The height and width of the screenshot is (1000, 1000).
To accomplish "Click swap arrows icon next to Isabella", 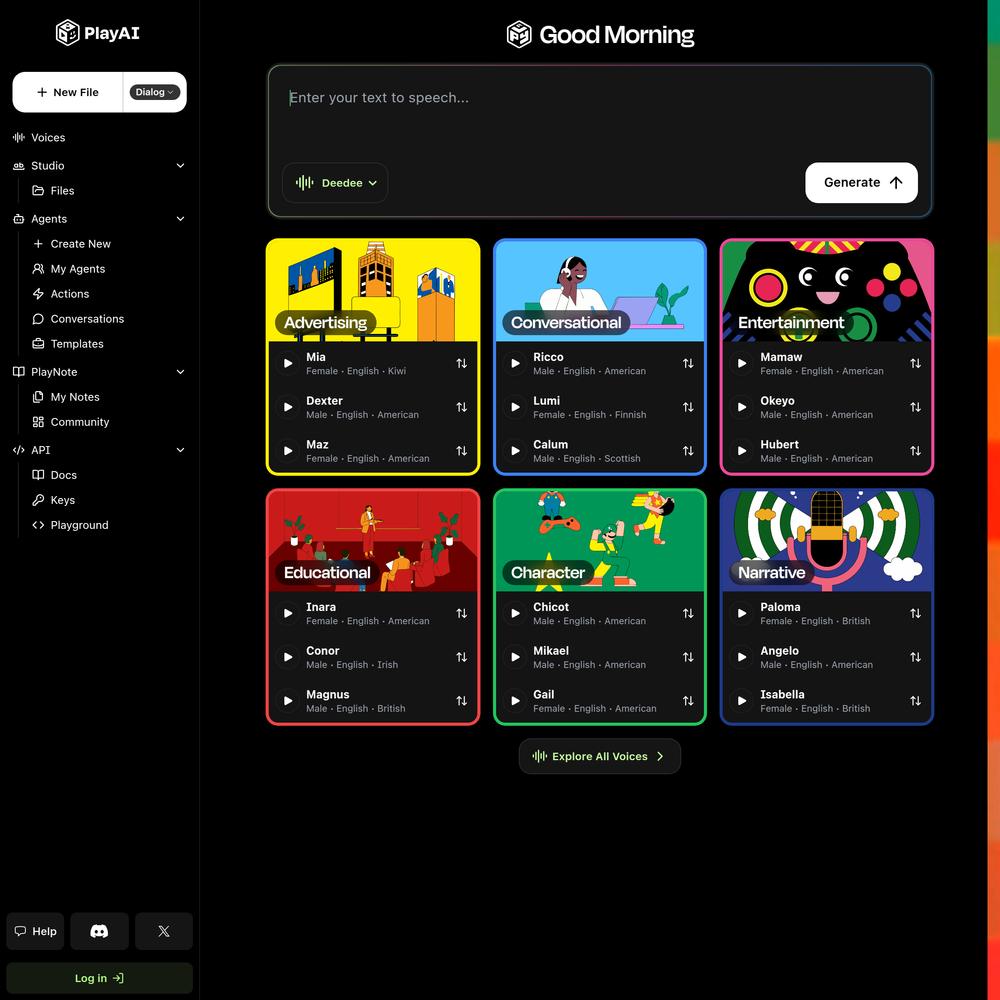I will click(x=915, y=701).
